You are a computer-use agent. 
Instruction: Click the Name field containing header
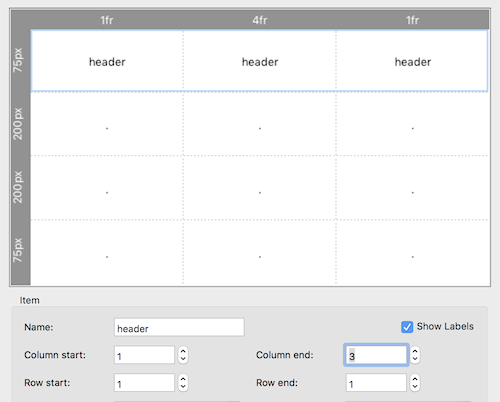[x=179, y=327]
